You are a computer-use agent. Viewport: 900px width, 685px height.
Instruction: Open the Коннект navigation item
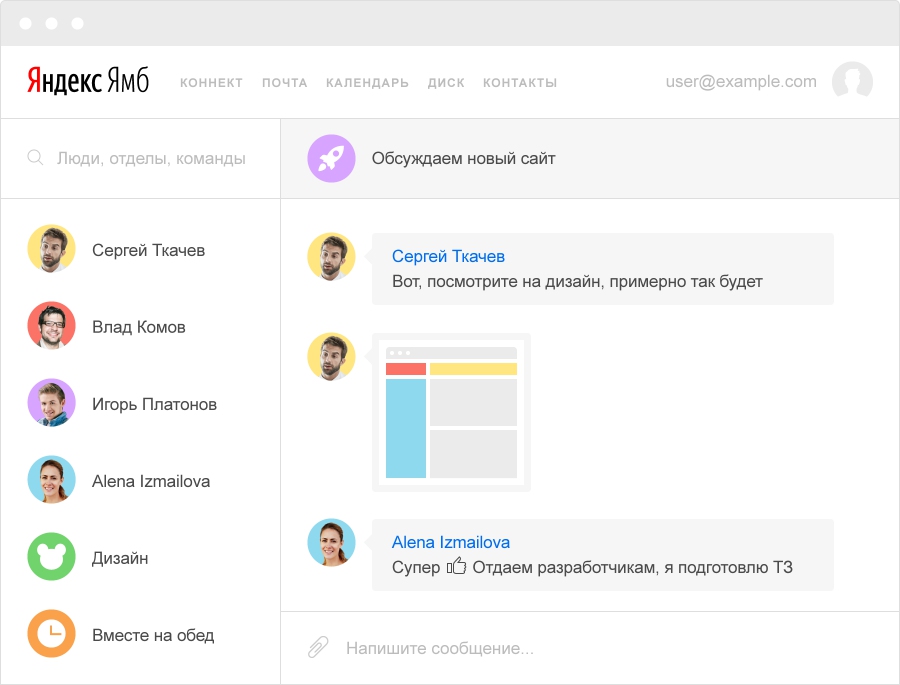pyautogui.click(x=211, y=83)
